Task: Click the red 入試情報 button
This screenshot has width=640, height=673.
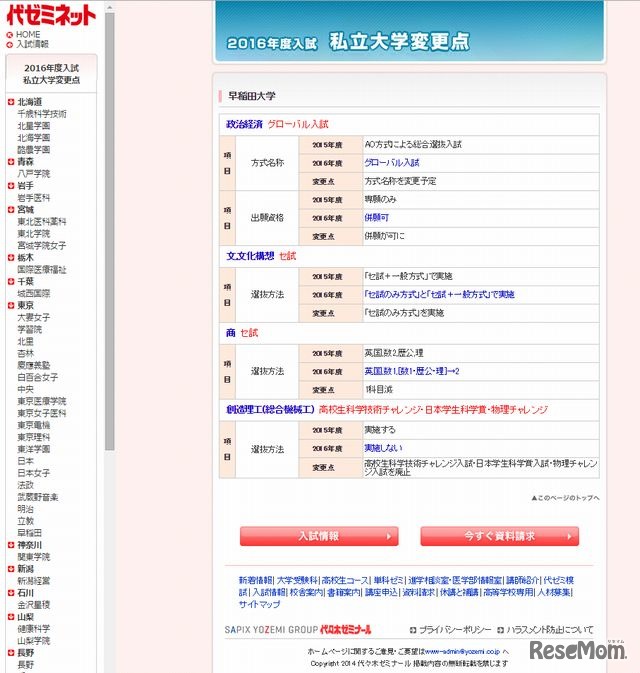Action: click(x=319, y=536)
